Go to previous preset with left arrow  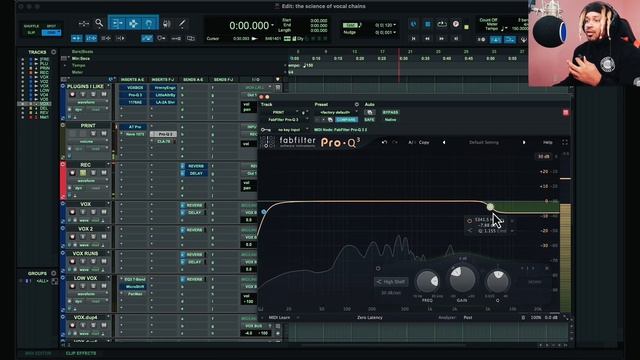tap(444, 142)
